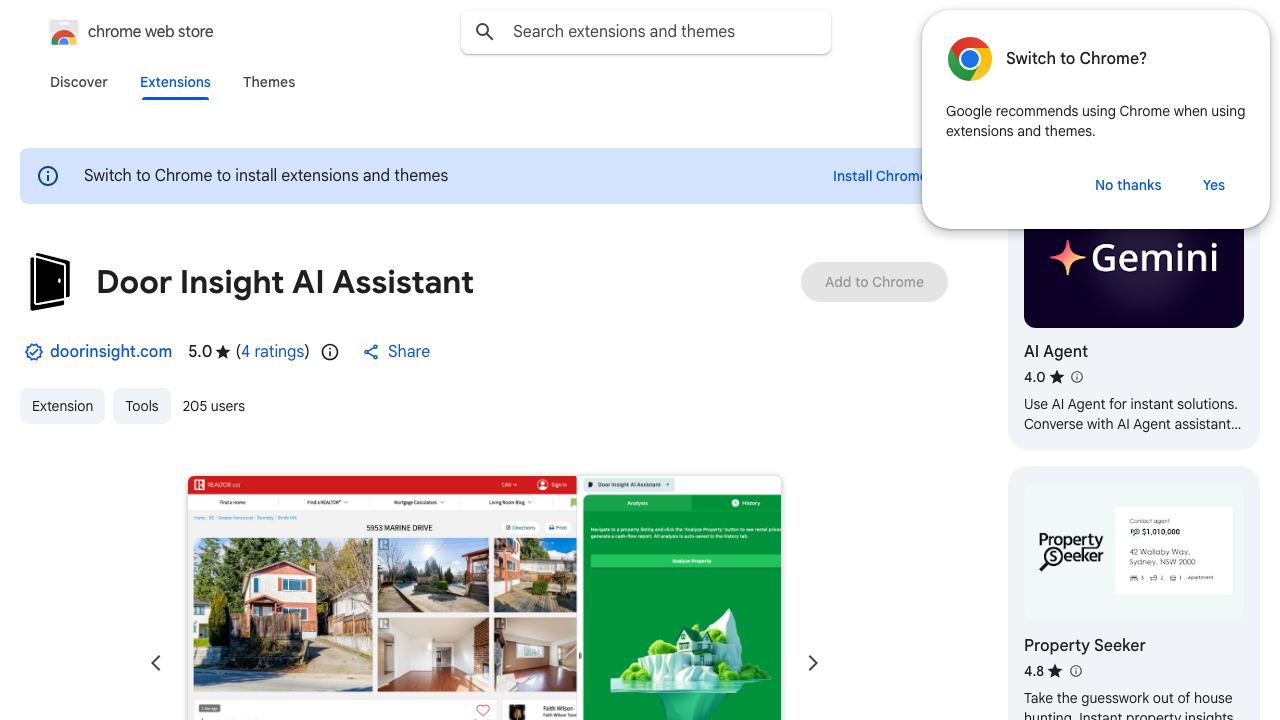Viewport: 1280px width, 720px height.
Task: Click the '205 users' text
Action: [x=214, y=406]
